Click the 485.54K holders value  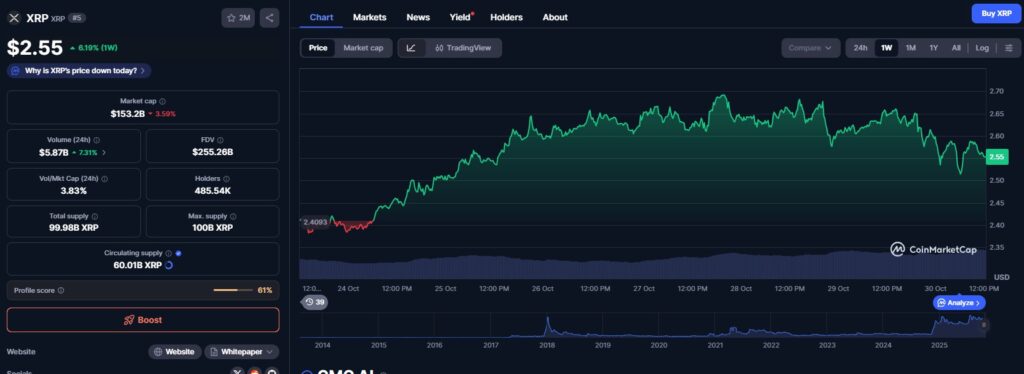[213, 191]
